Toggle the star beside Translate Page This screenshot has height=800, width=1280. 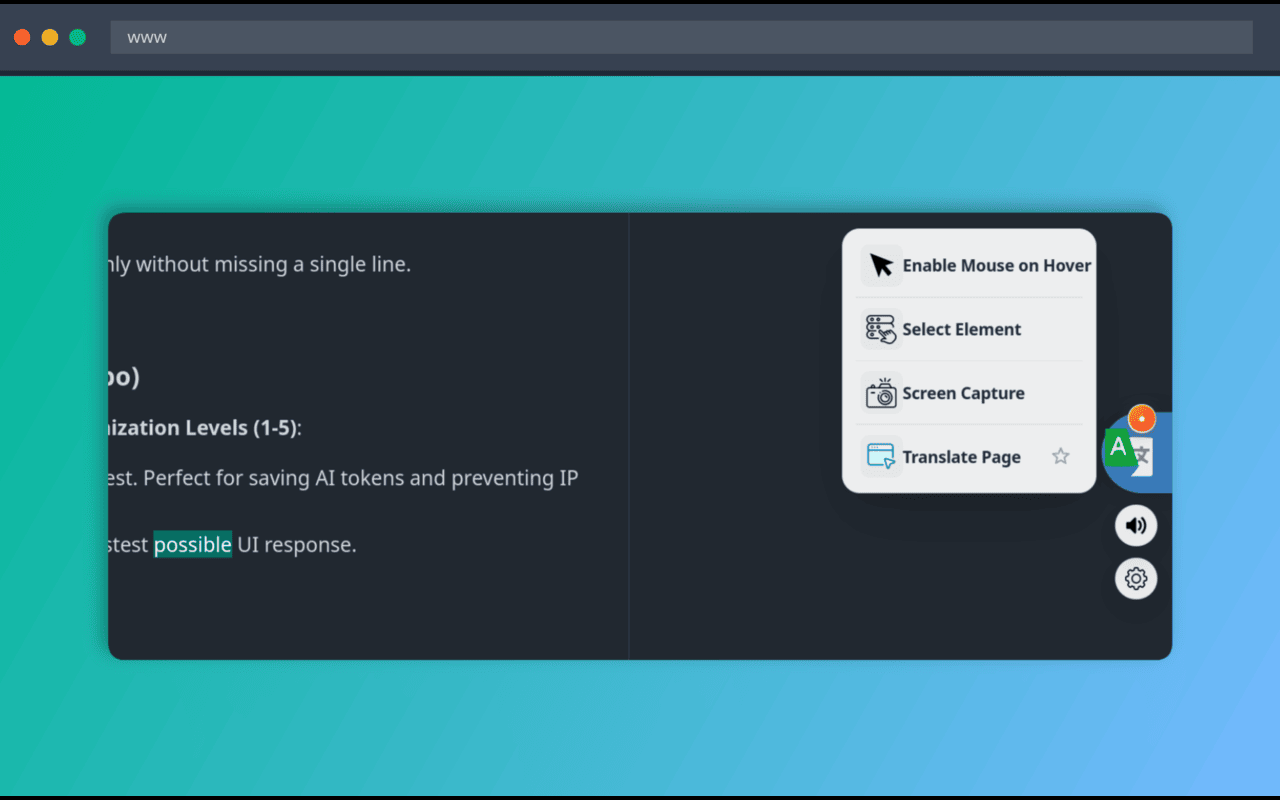(x=1061, y=456)
